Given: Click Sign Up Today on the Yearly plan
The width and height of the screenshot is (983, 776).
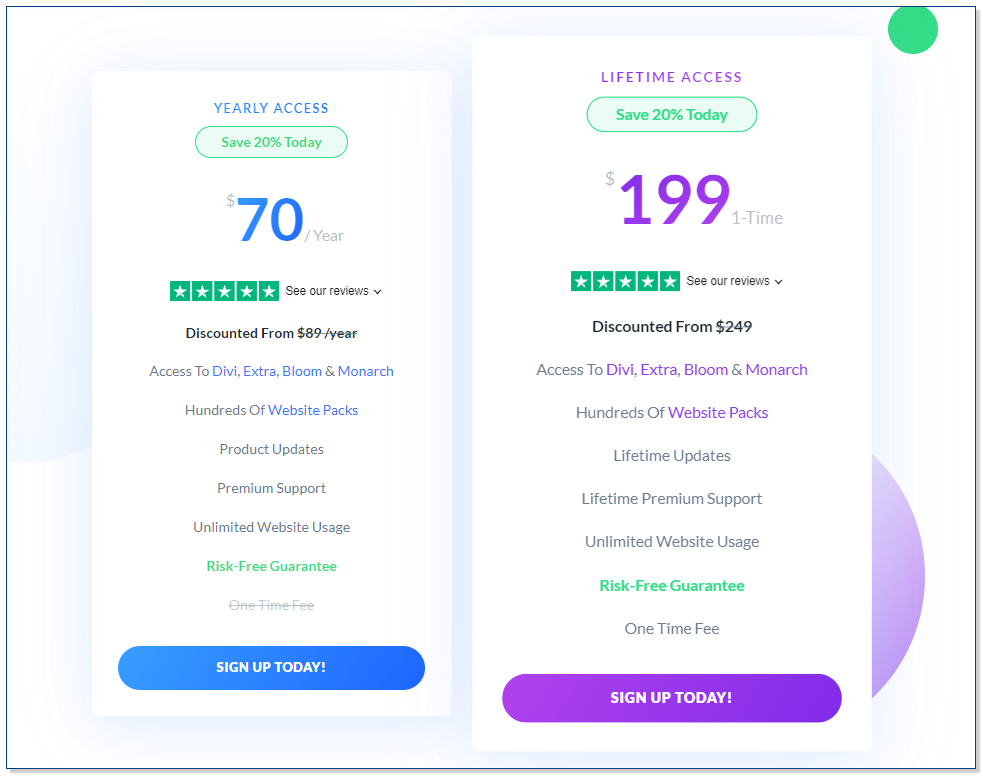Looking at the screenshot, I should (271, 667).
